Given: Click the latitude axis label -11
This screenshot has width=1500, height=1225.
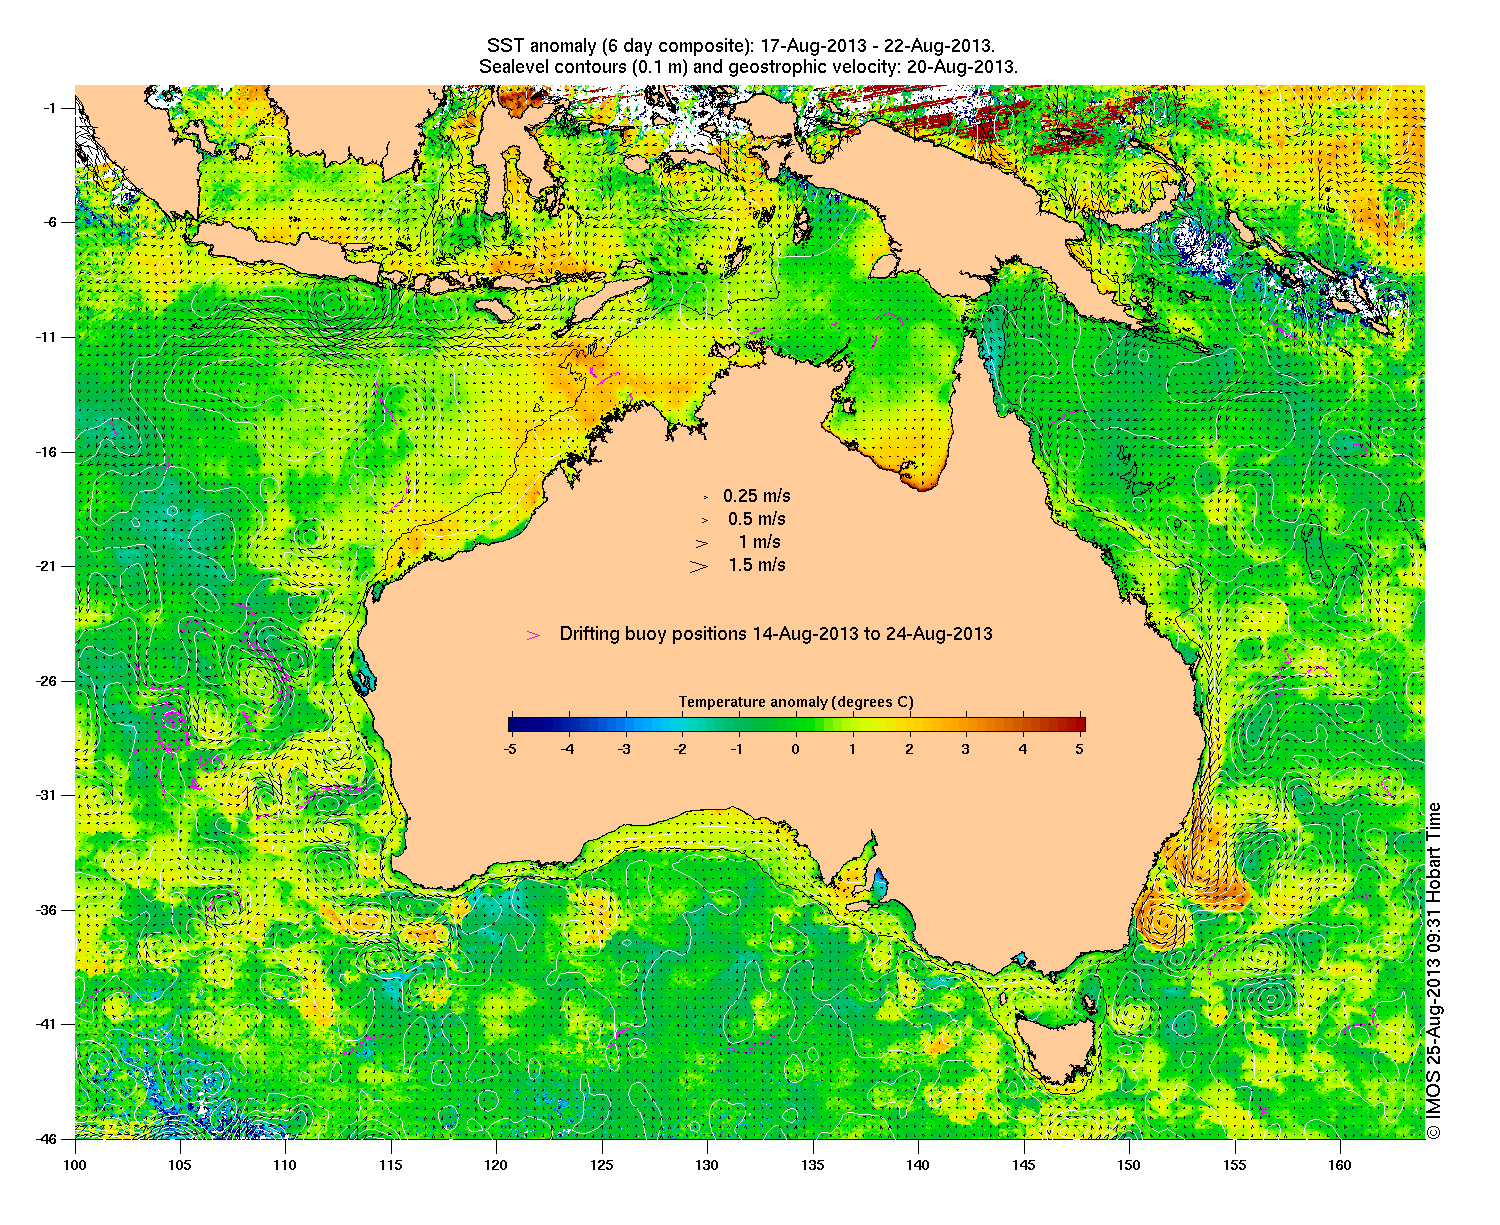Looking at the screenshot, I should 47,337.
